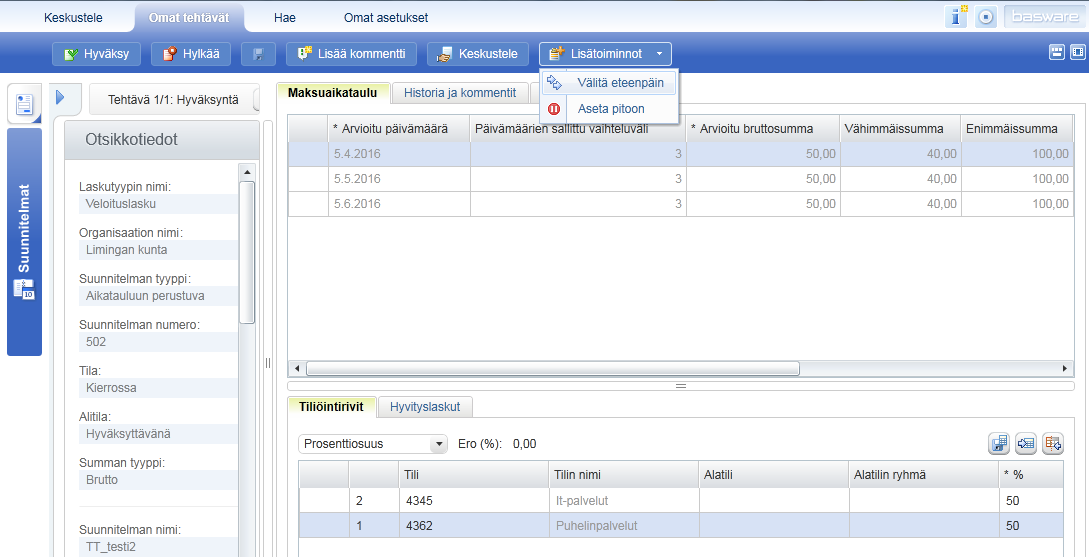Select the Maksuaikataulu tab
This screenshot has width=1089, height=557.
pos(333,92)
